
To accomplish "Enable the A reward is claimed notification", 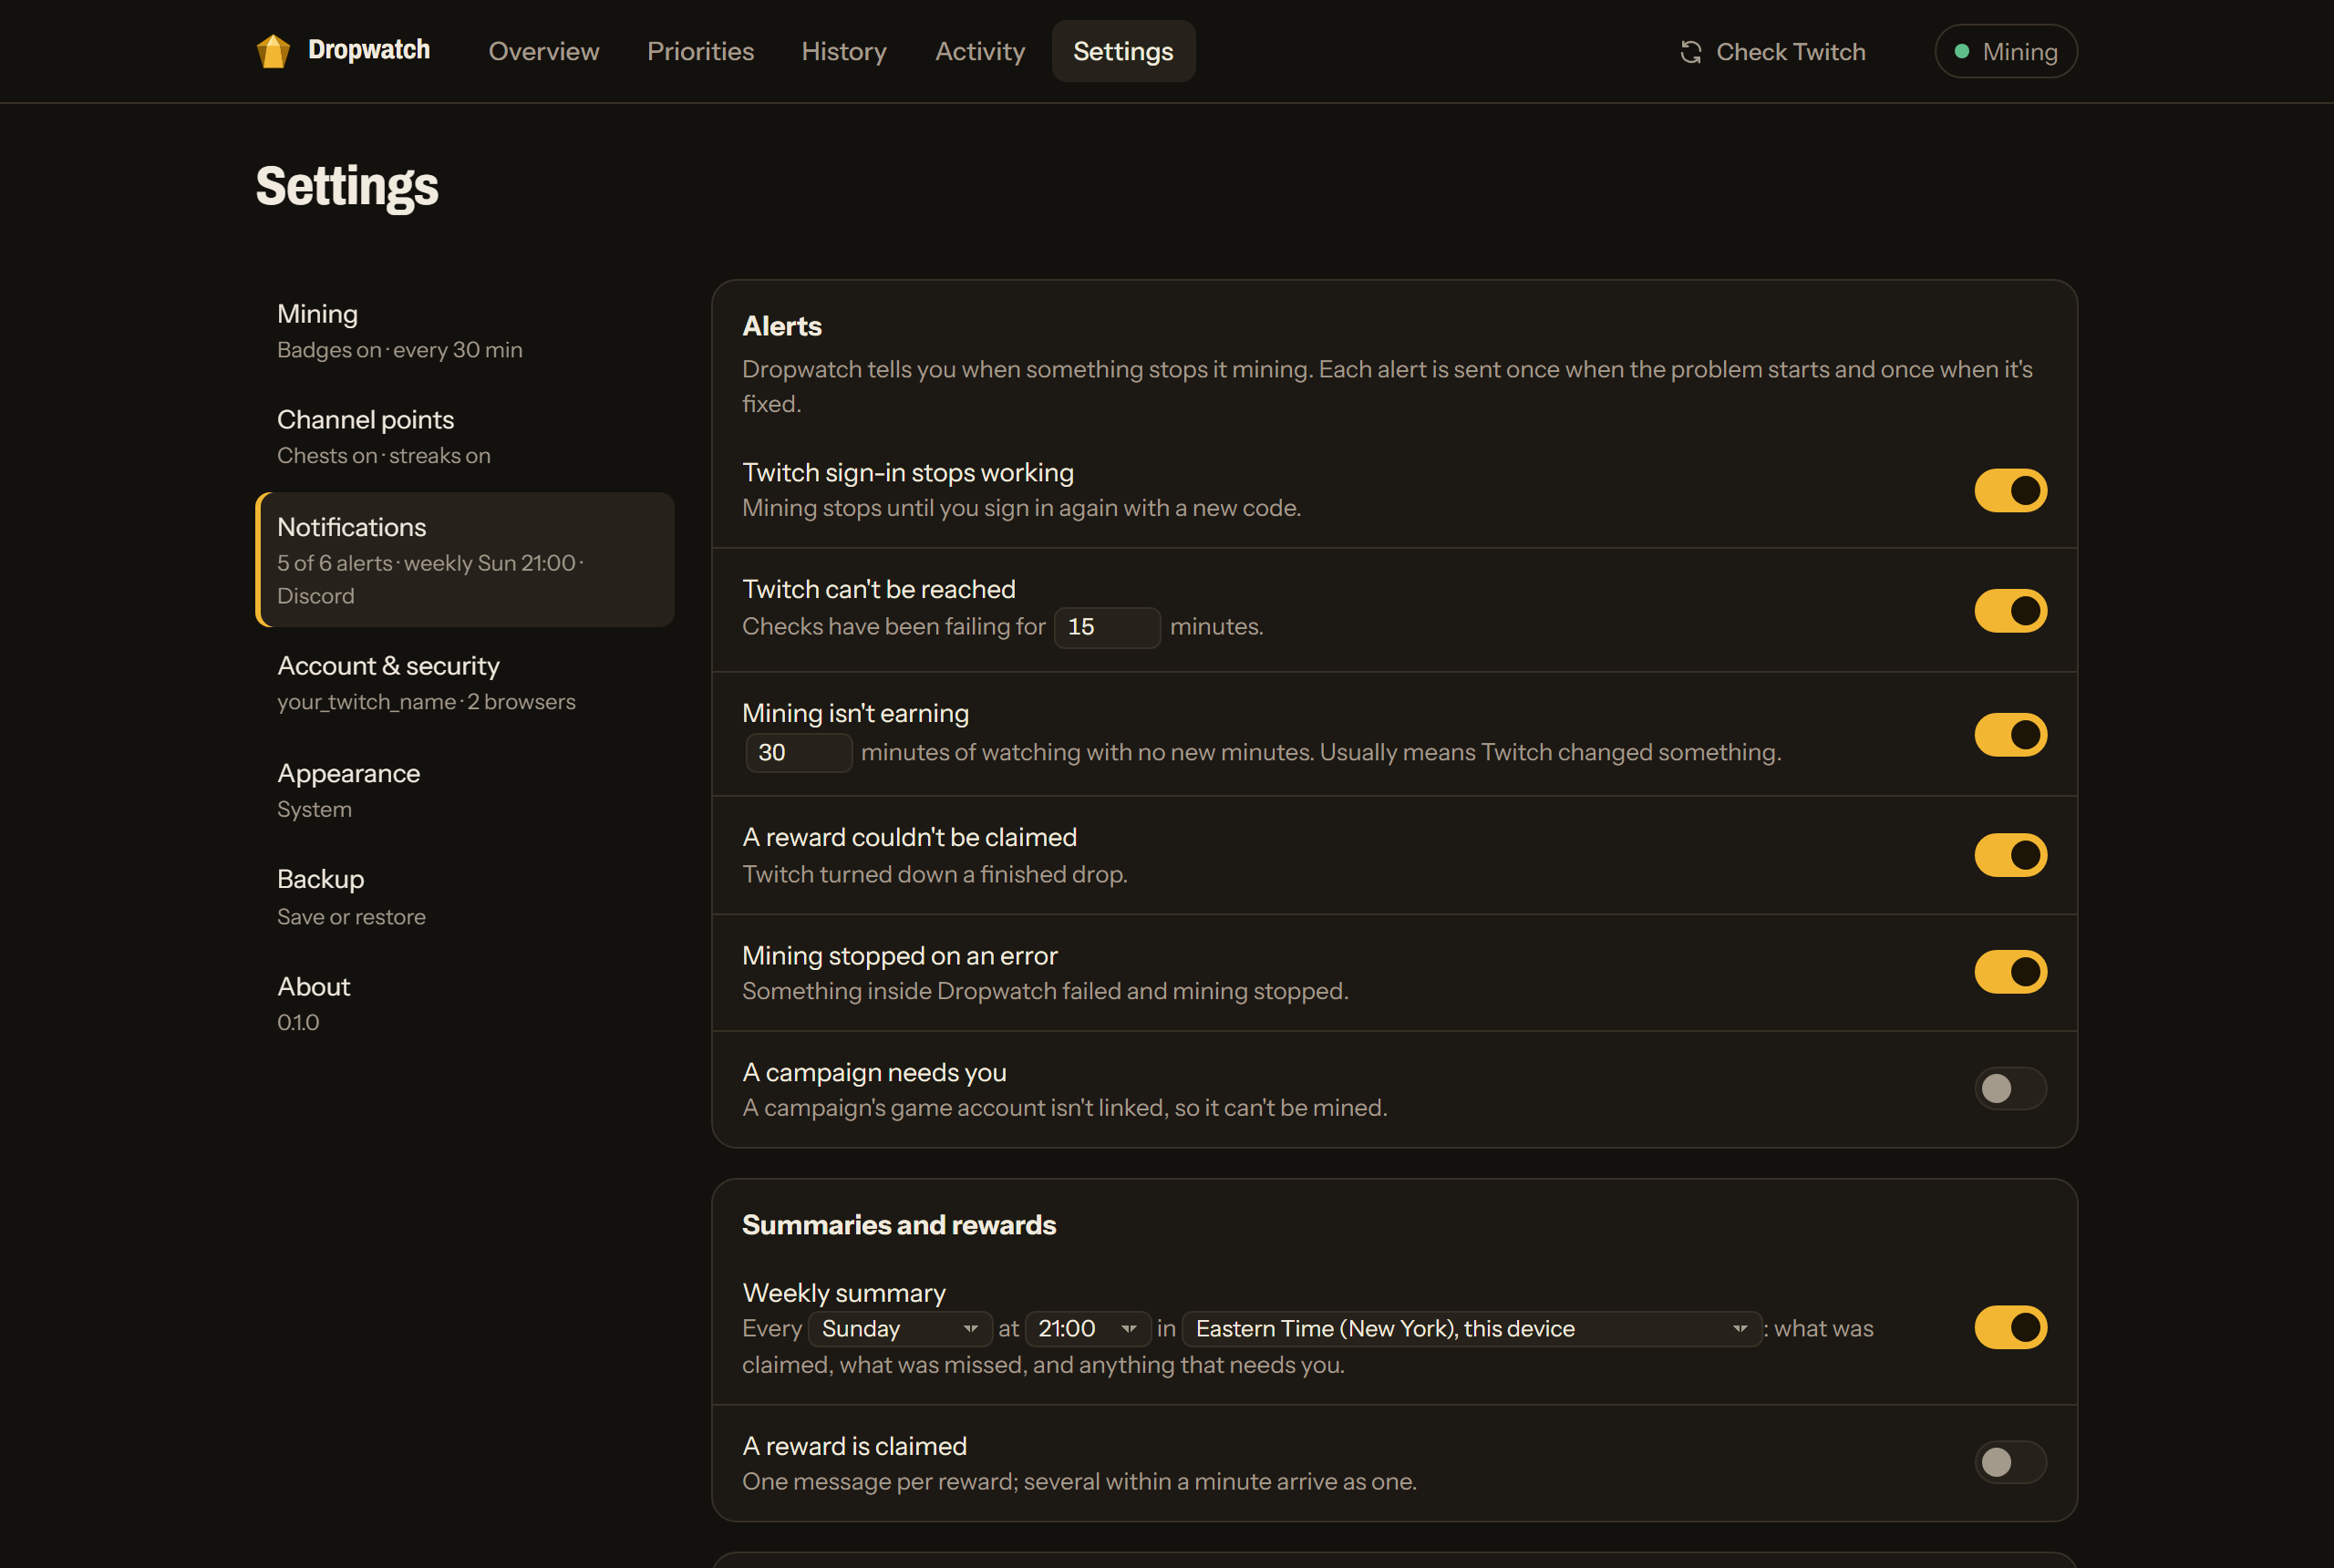I will tap(2010, 1462).
